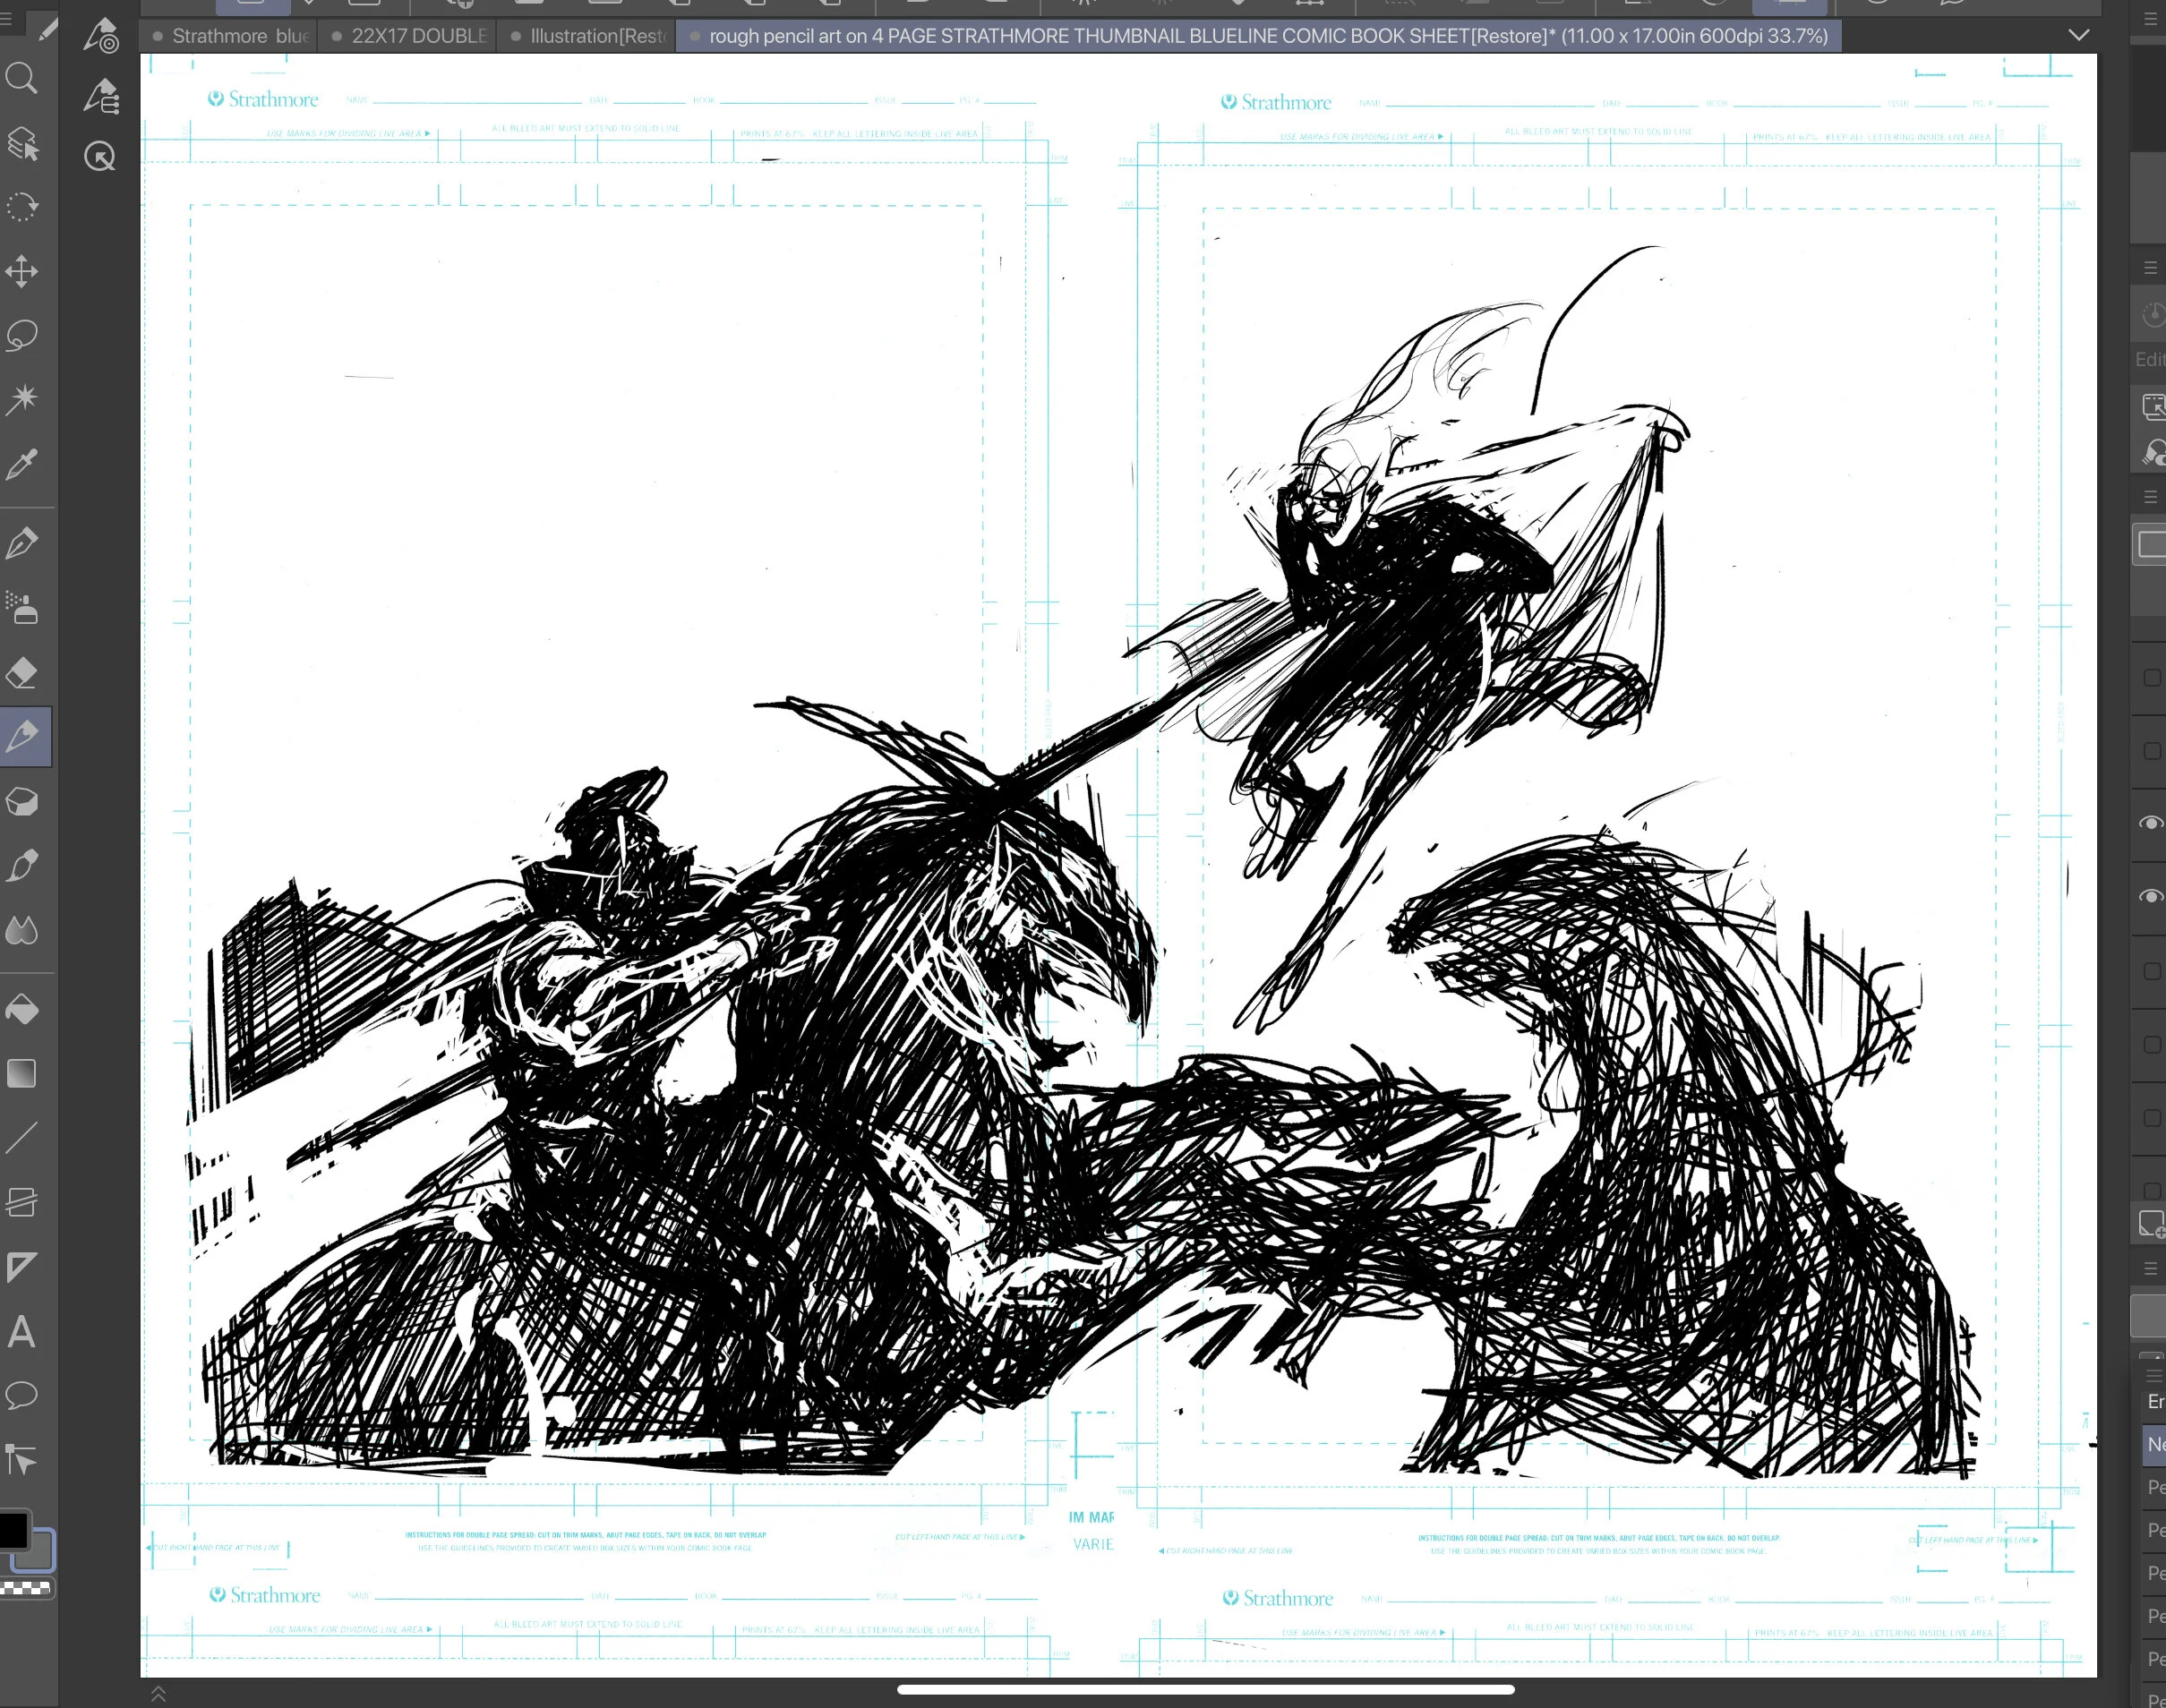Expand the bar with double up arrows
2166x1708 pixels.
coord(158,1694)
